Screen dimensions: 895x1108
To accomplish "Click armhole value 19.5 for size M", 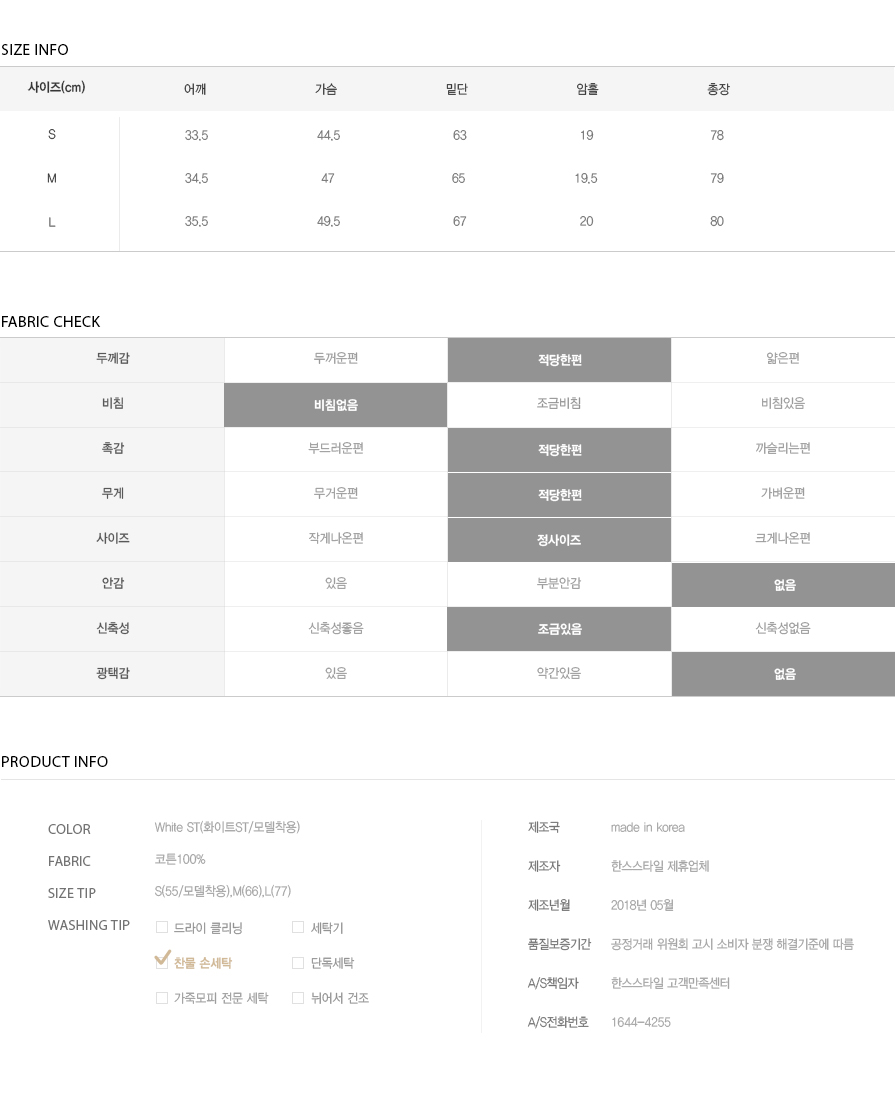I will point(586,178).
